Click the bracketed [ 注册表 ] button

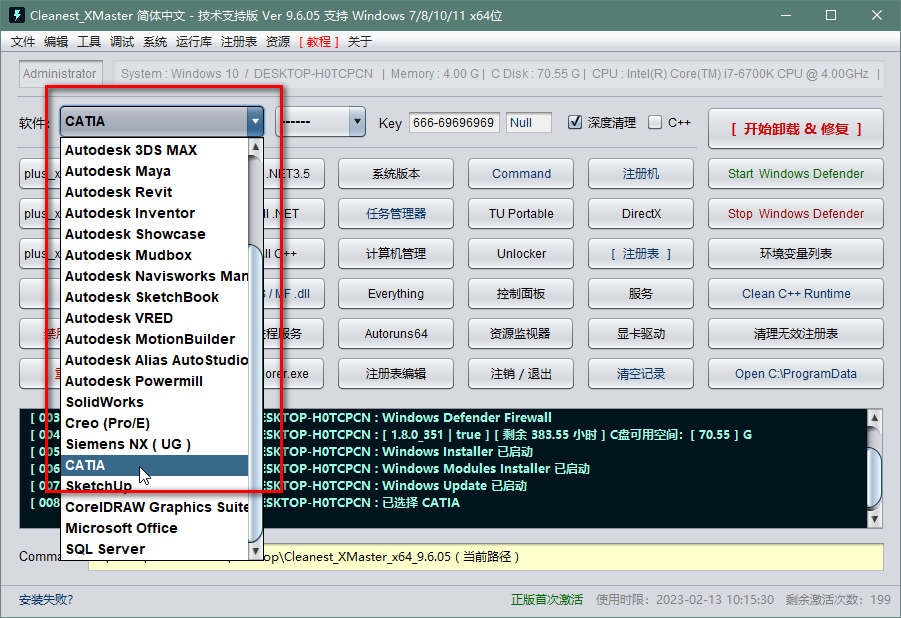tap(641, 254)
